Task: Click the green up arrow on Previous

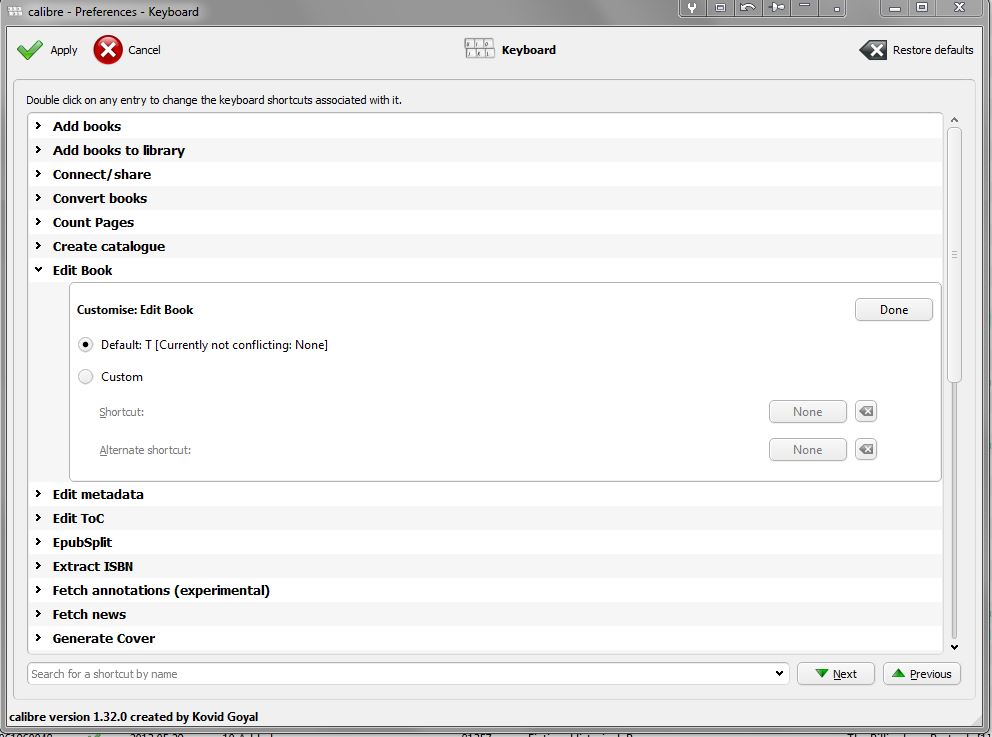Action: [898, 673]
